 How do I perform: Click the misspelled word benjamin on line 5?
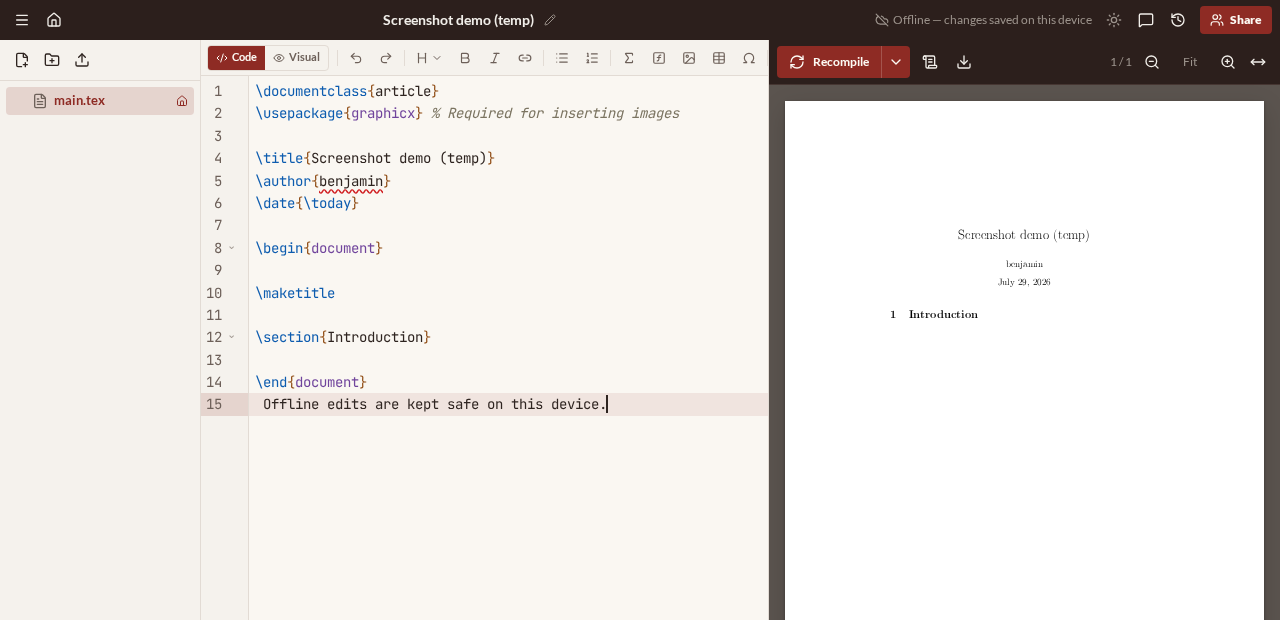[351, 181]
